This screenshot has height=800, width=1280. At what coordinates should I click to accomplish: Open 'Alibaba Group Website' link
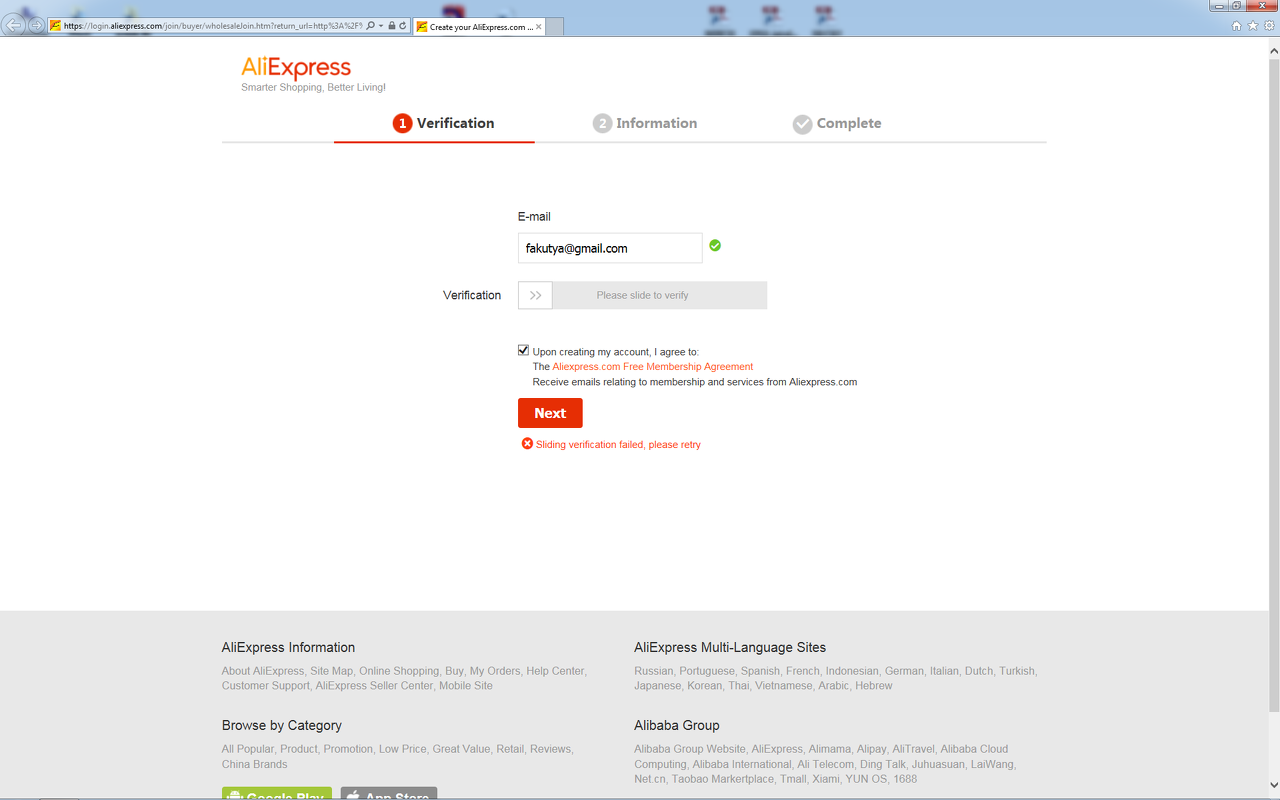click(x=690, y=749)
